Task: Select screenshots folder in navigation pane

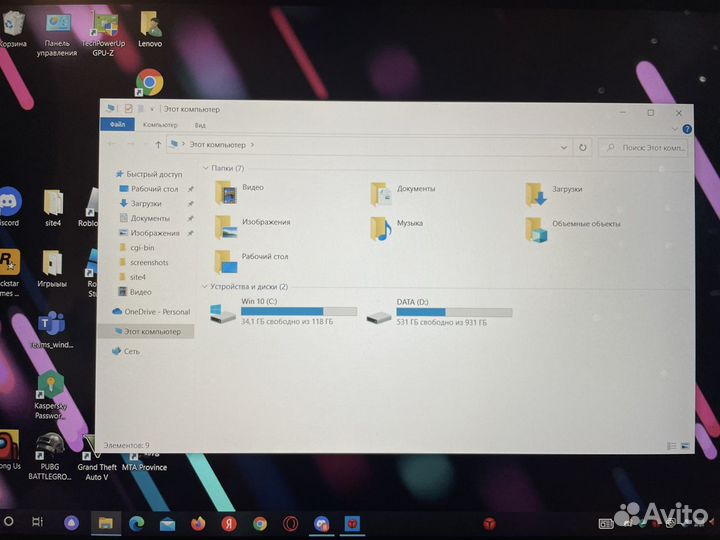Action: click(x=144, y=263)
